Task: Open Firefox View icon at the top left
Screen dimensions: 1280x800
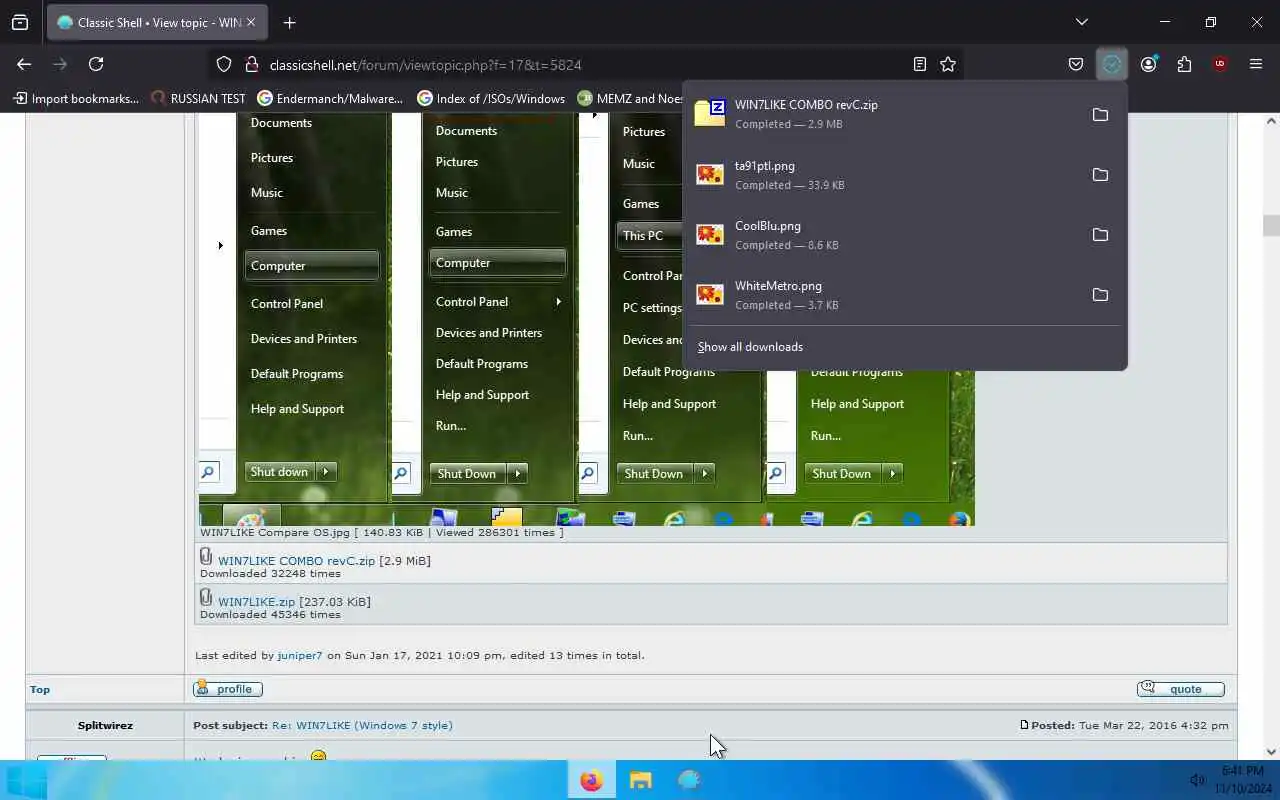Action: [20, 22]
